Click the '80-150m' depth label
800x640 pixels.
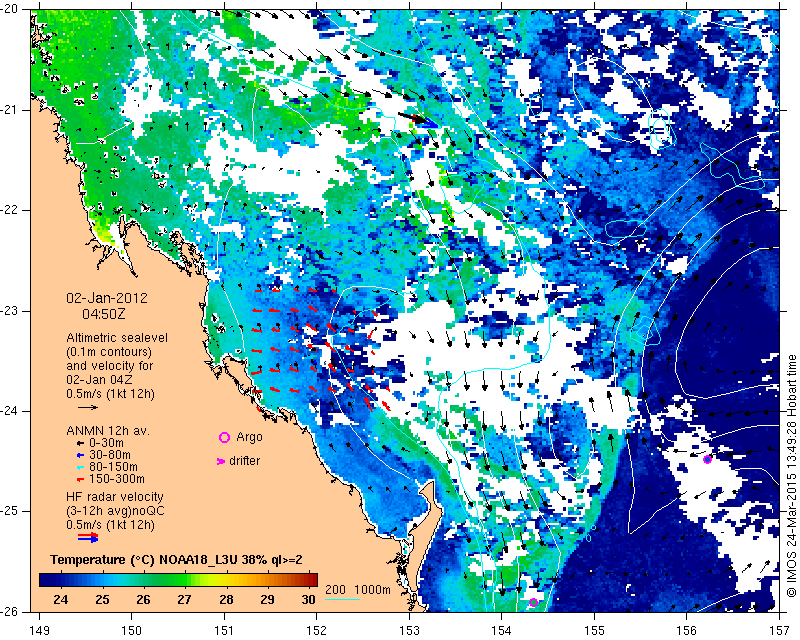[x=113, y=467]
